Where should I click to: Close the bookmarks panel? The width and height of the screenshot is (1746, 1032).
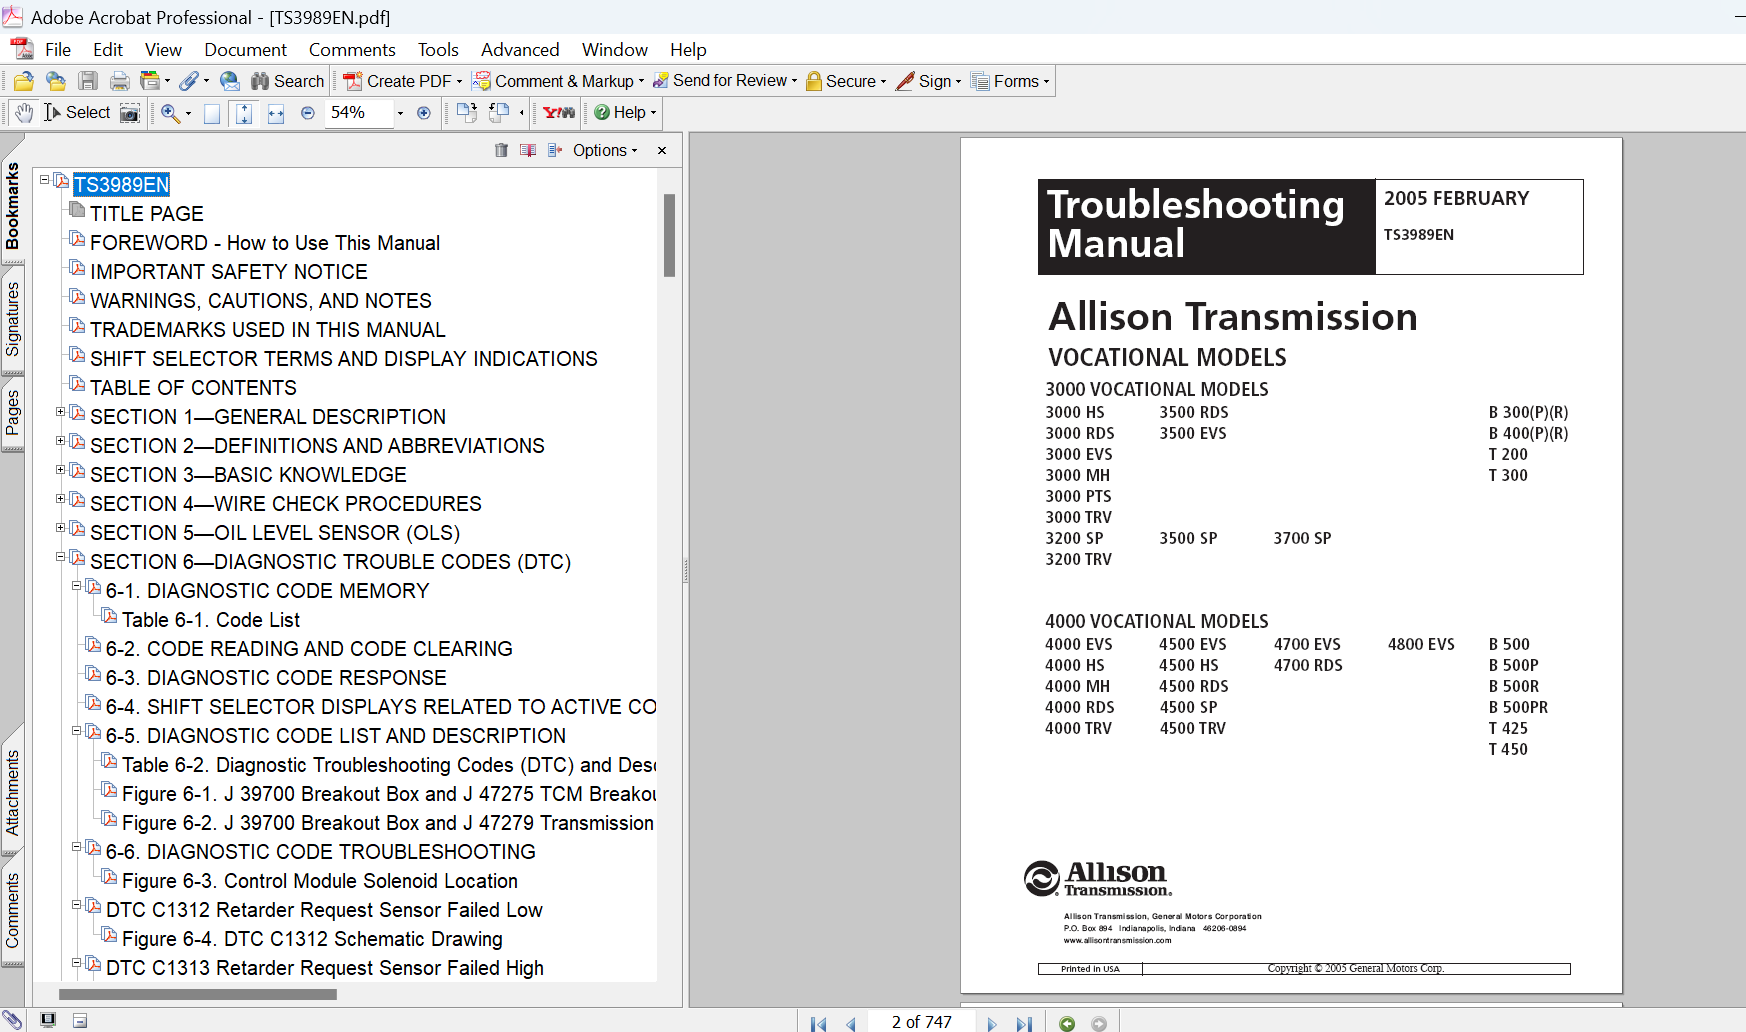coord(662,150)
